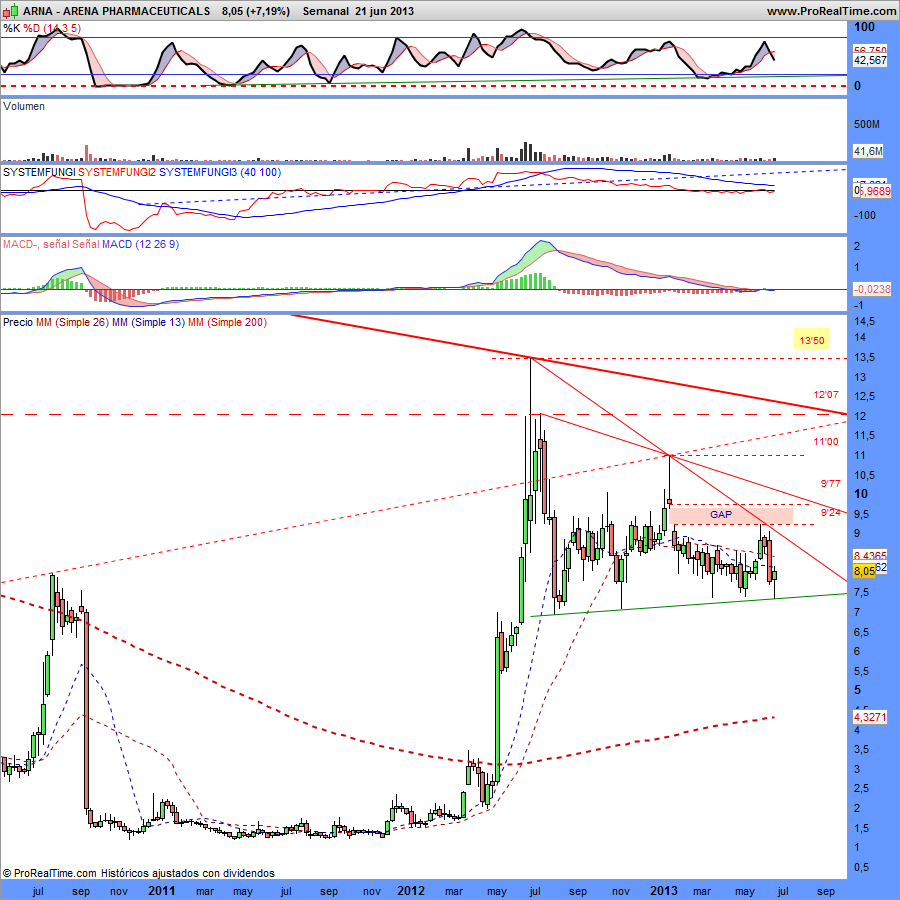This screenshot has width=900, height=900.
Task: Select the Precio panel label
Action: coord(18,323)
